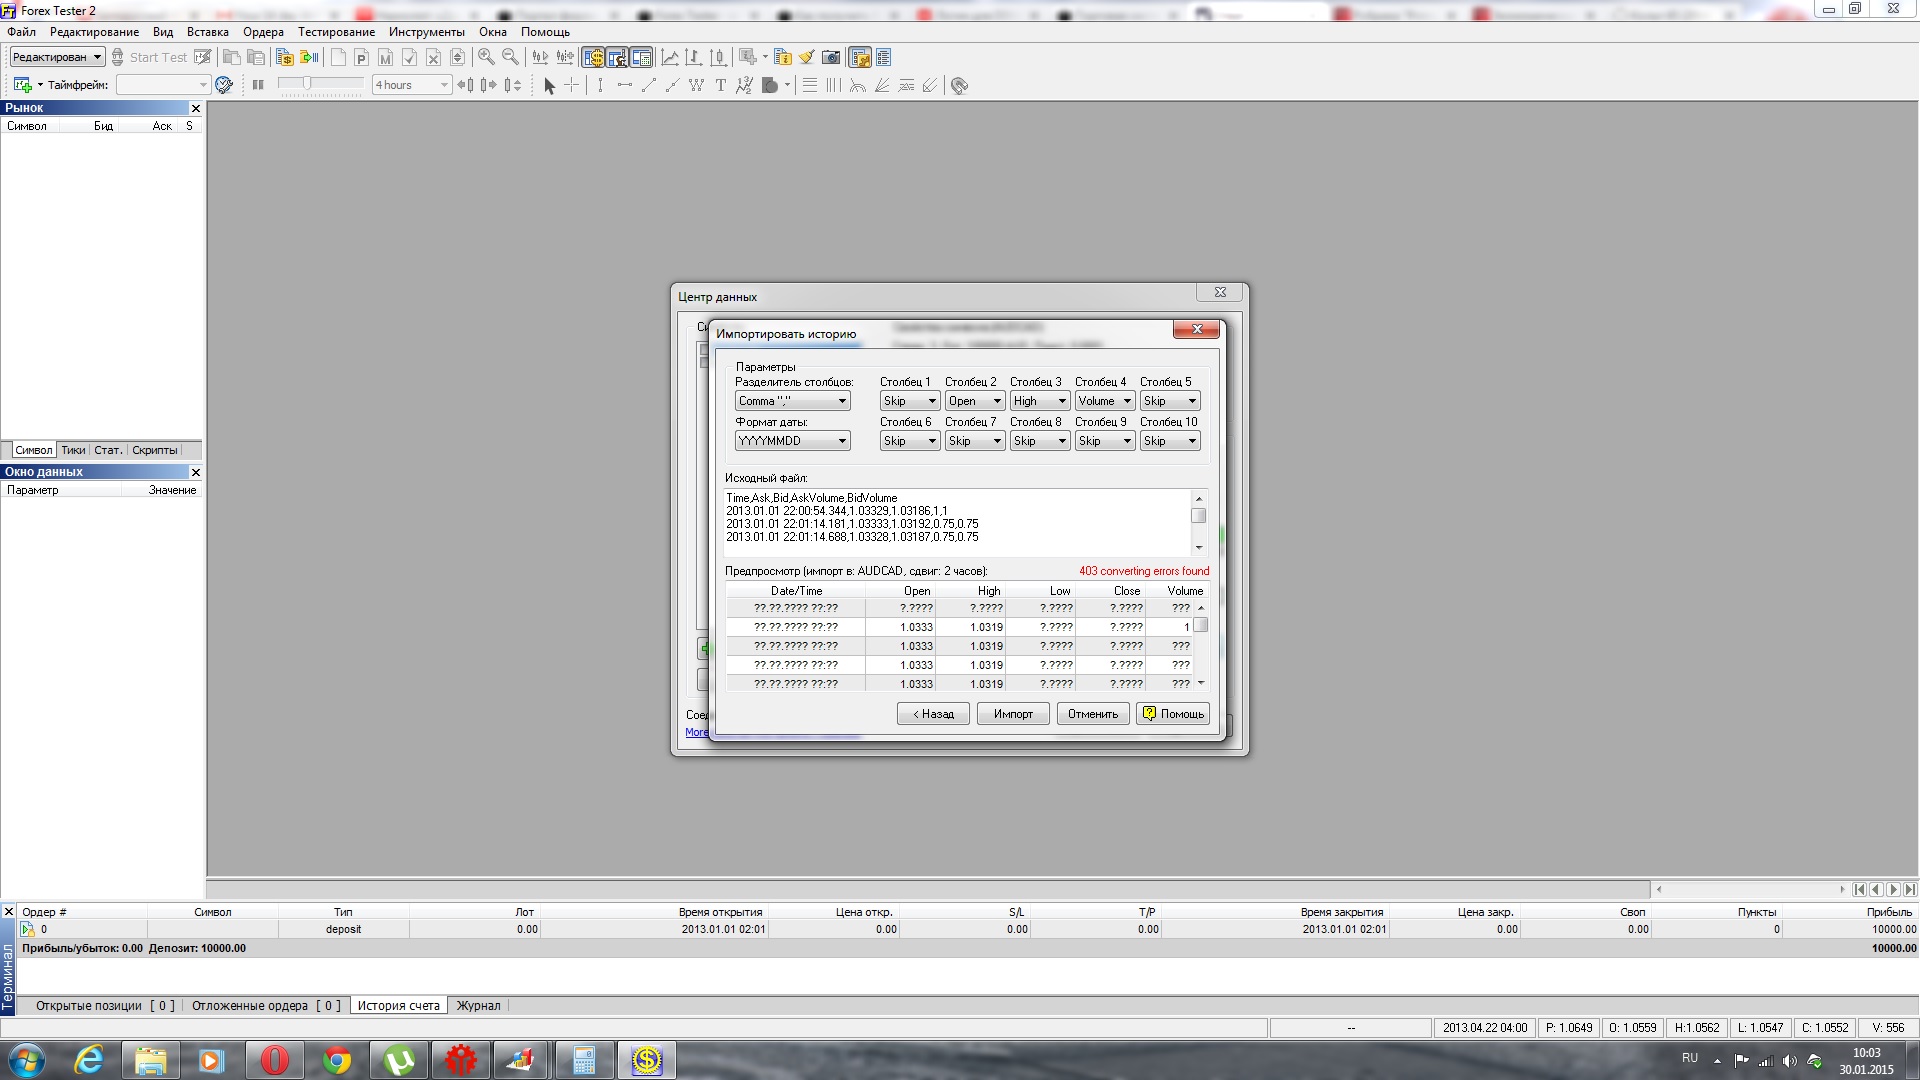Viewport: 1920px width, 1080px height.
Task: Select the shapes drawing tool
Action: (770, 86)
